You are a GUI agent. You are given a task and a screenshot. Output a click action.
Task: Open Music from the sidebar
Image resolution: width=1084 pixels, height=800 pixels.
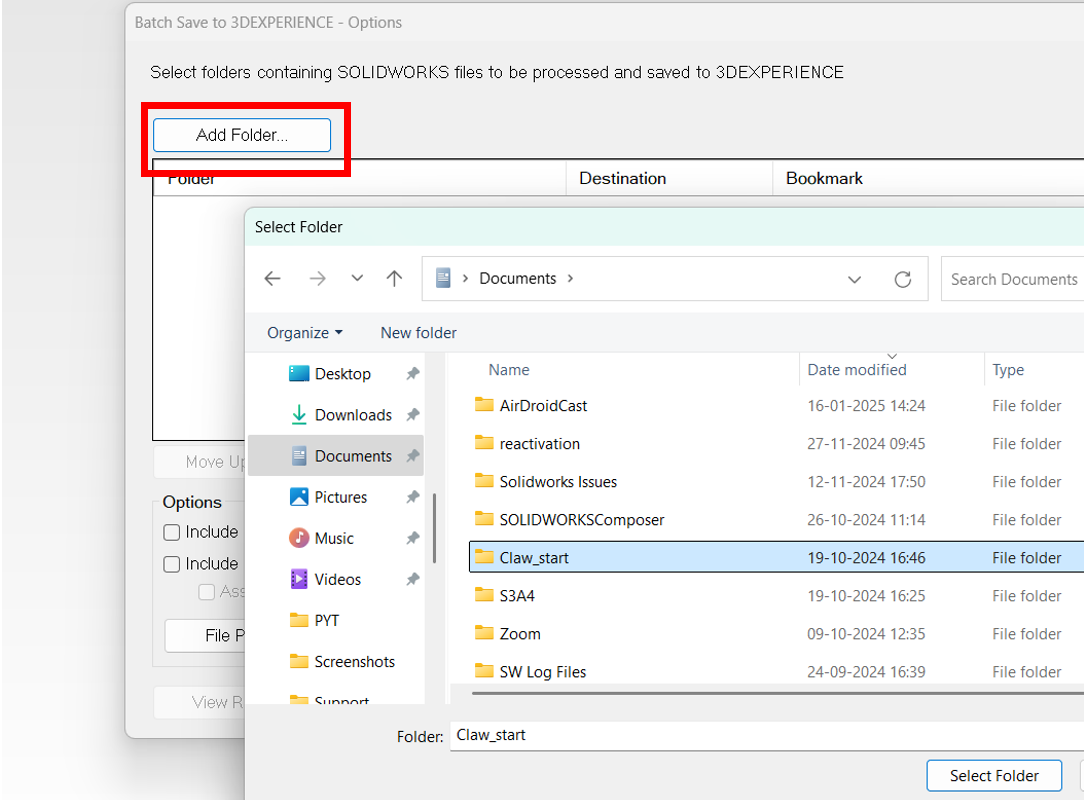(x=333, y=538)
